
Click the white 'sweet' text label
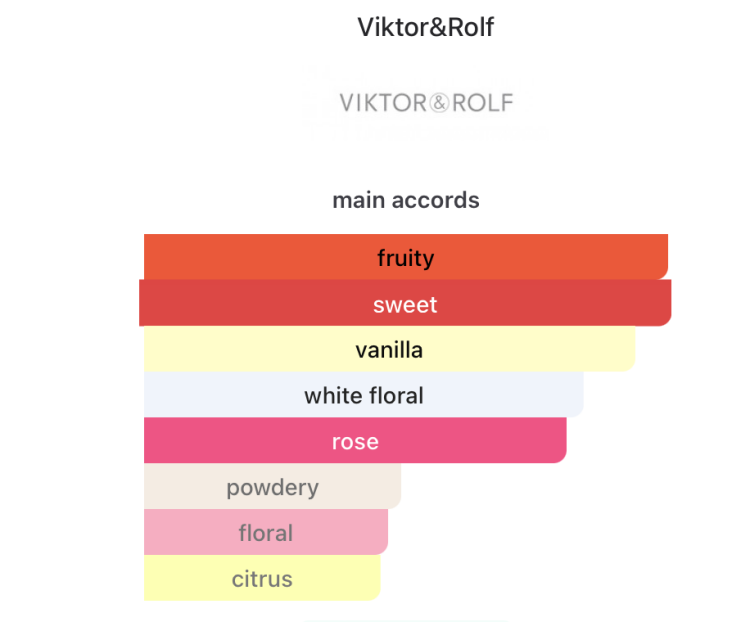click(405, 304)
